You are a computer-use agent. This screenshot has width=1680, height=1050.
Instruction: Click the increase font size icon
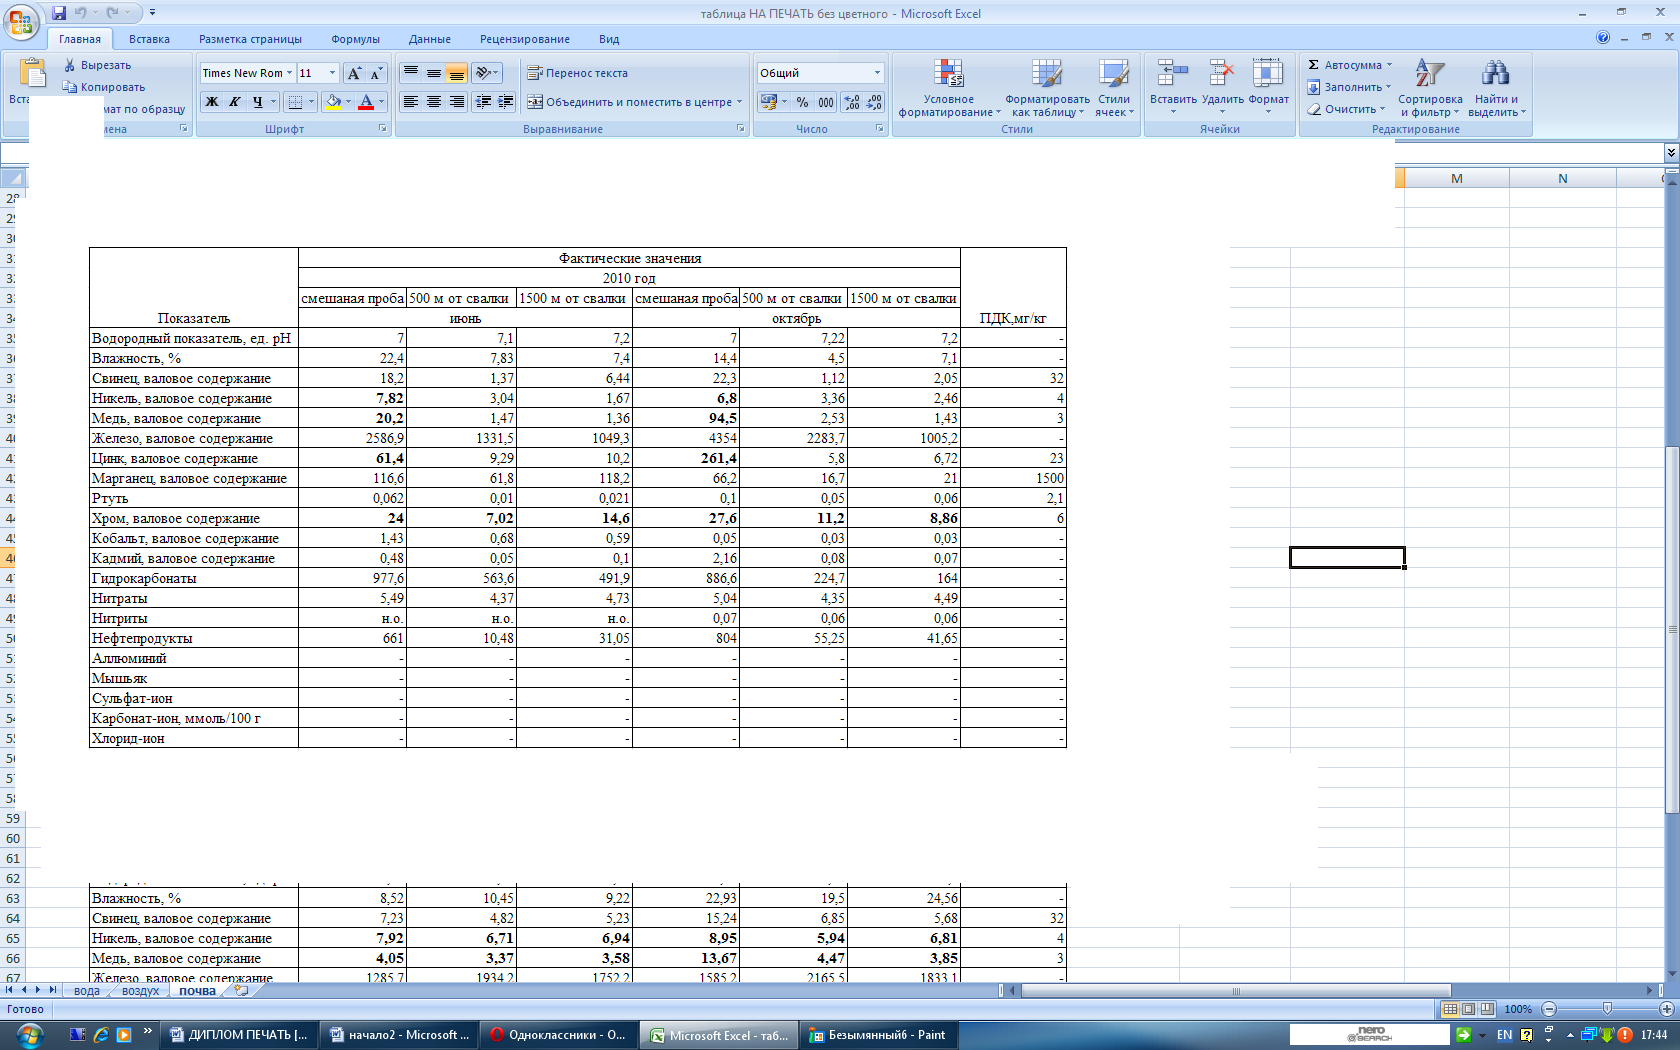click(x=354, y=73)
